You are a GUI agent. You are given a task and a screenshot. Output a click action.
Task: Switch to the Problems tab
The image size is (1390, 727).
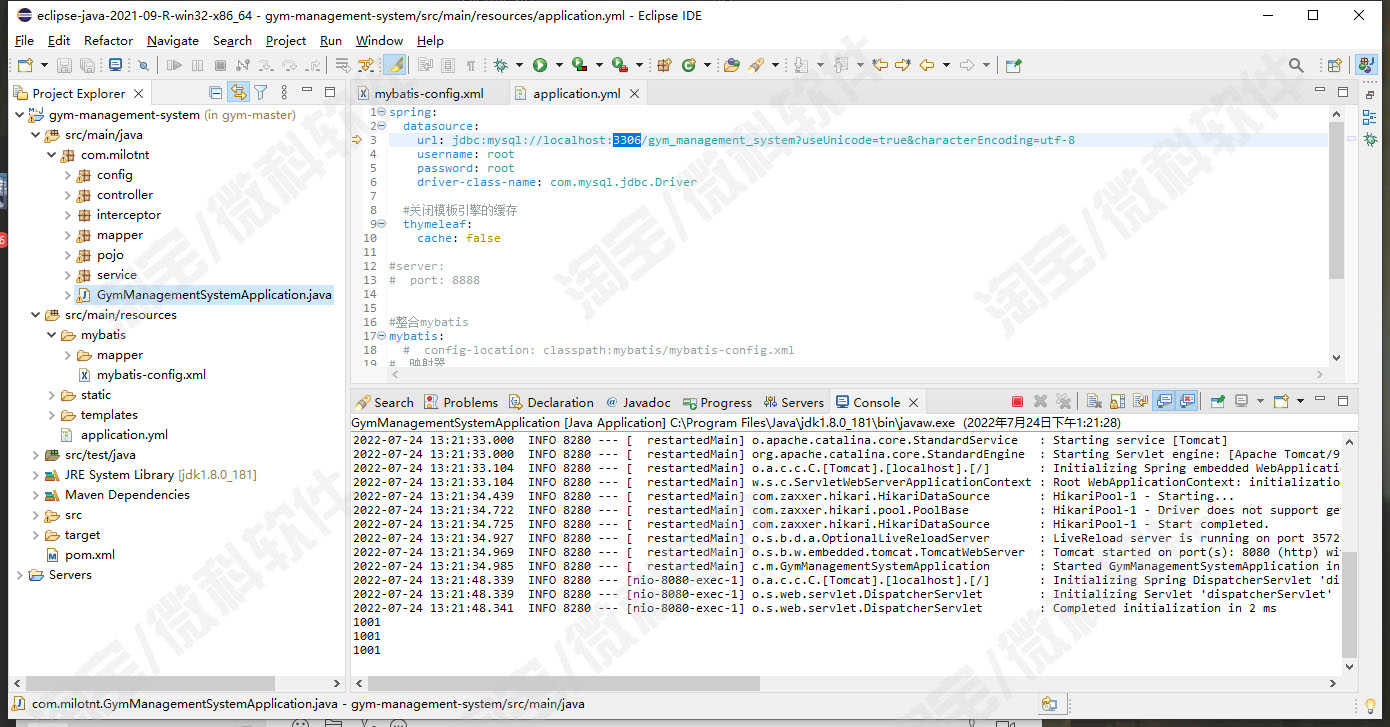pos(461,402)
